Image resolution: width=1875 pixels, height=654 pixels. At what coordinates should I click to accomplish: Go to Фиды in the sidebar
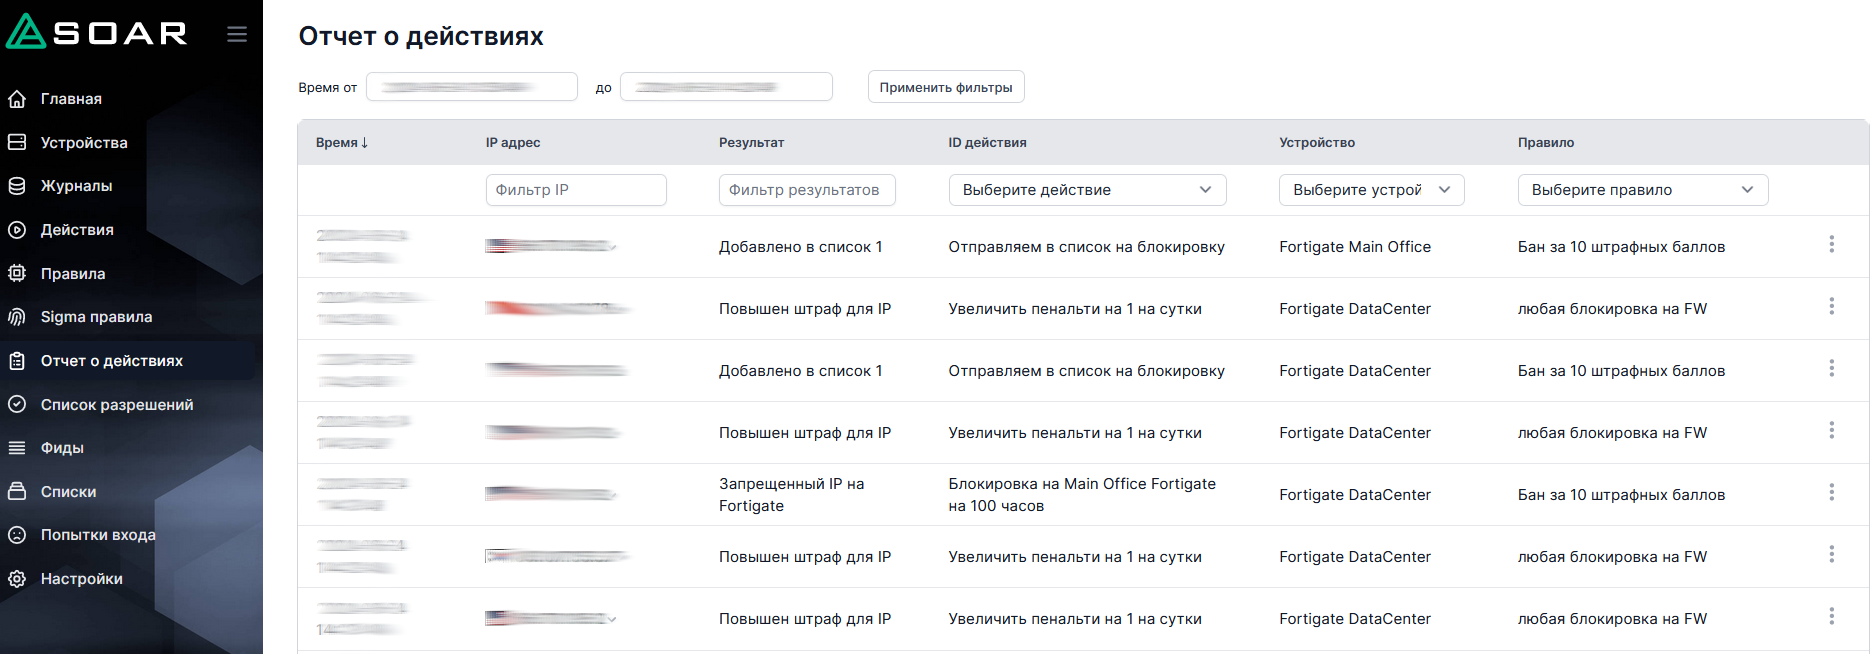[62, 448]
